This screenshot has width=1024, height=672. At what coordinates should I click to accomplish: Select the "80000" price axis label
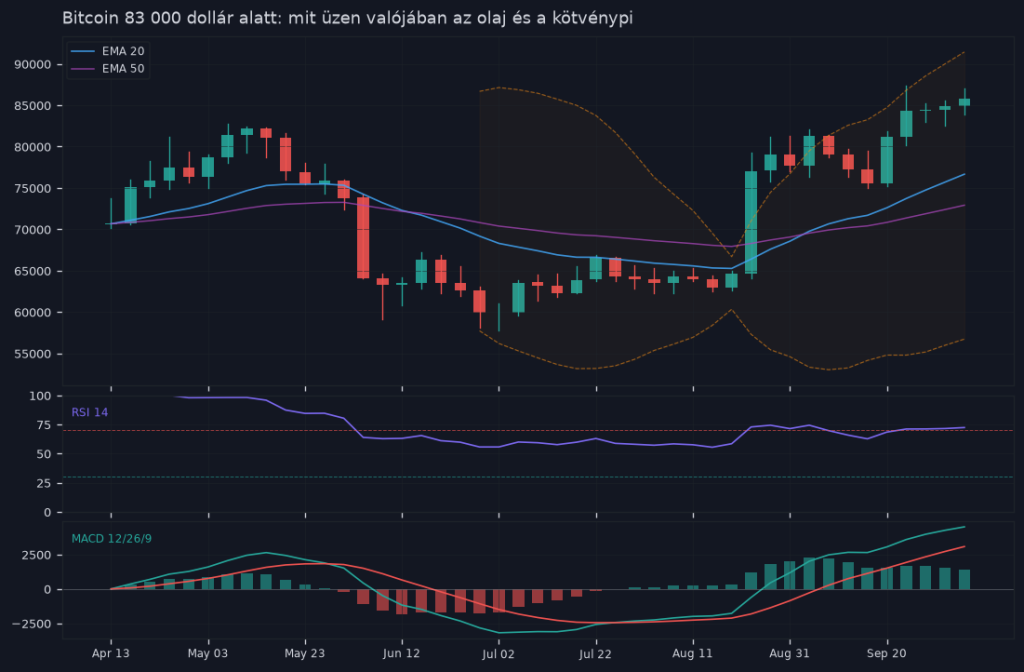tap(33, 147)
